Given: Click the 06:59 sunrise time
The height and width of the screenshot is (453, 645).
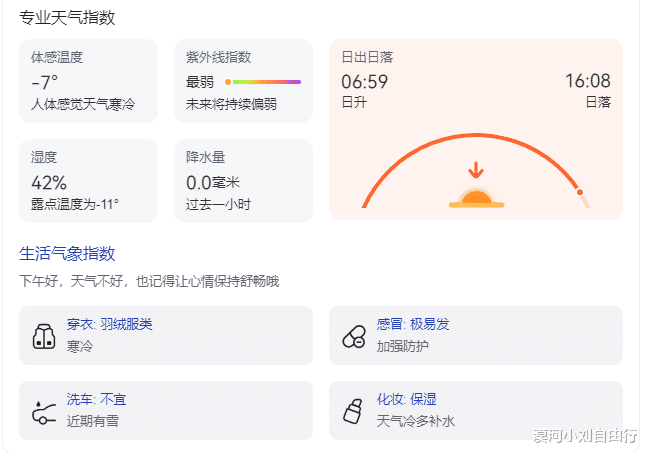Looking at the screenshot, I should tap(365, 81).
